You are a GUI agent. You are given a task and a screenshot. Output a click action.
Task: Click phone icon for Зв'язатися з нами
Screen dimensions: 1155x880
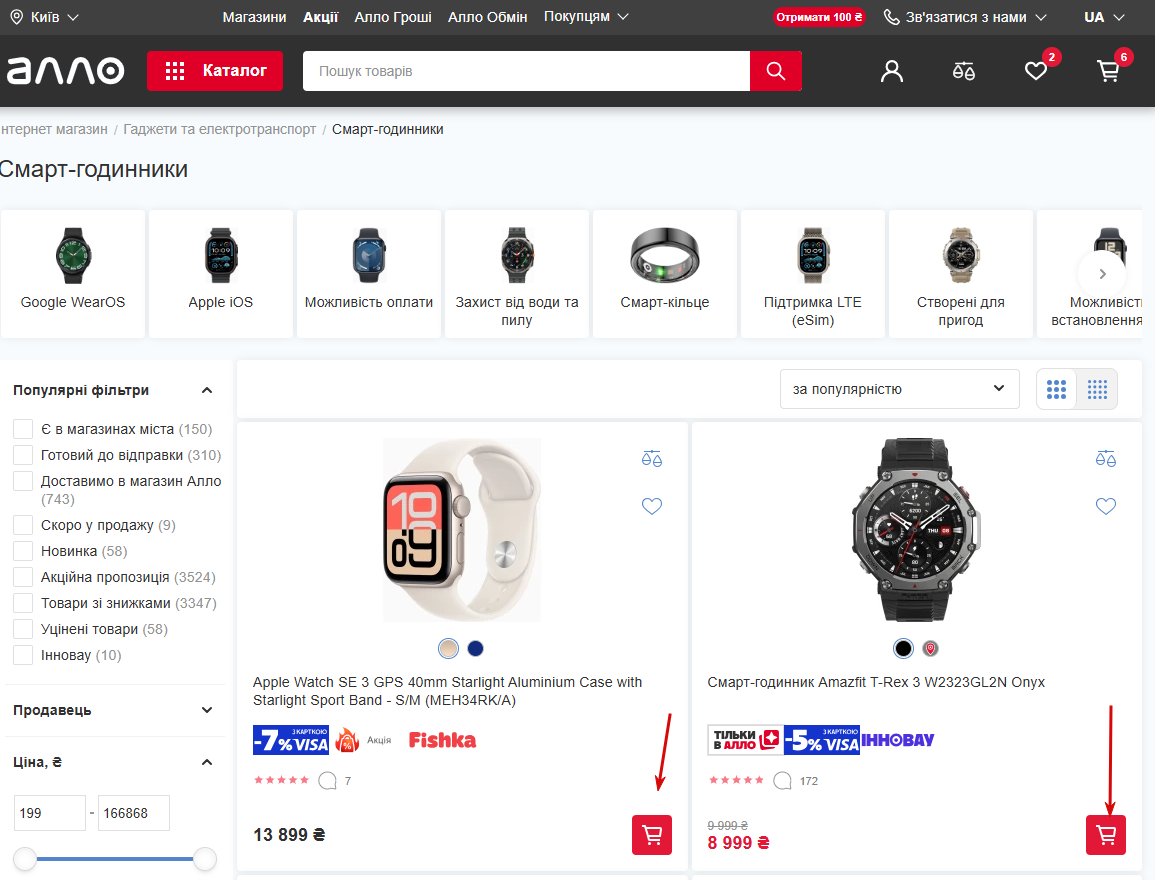[x=891, y=17]
